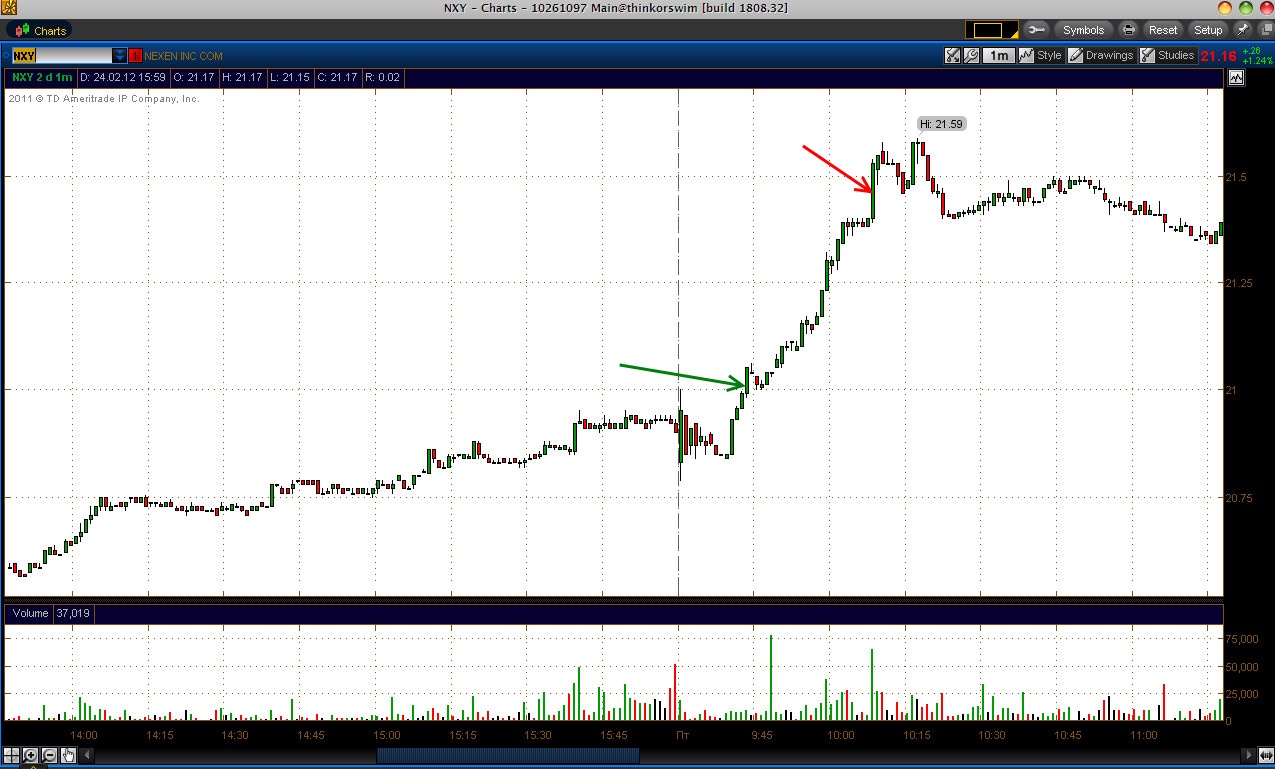The width and height of the screenshot is (1275, 769).
Task: Click the O: 21.17 open value
Action: tap(194, 77)
